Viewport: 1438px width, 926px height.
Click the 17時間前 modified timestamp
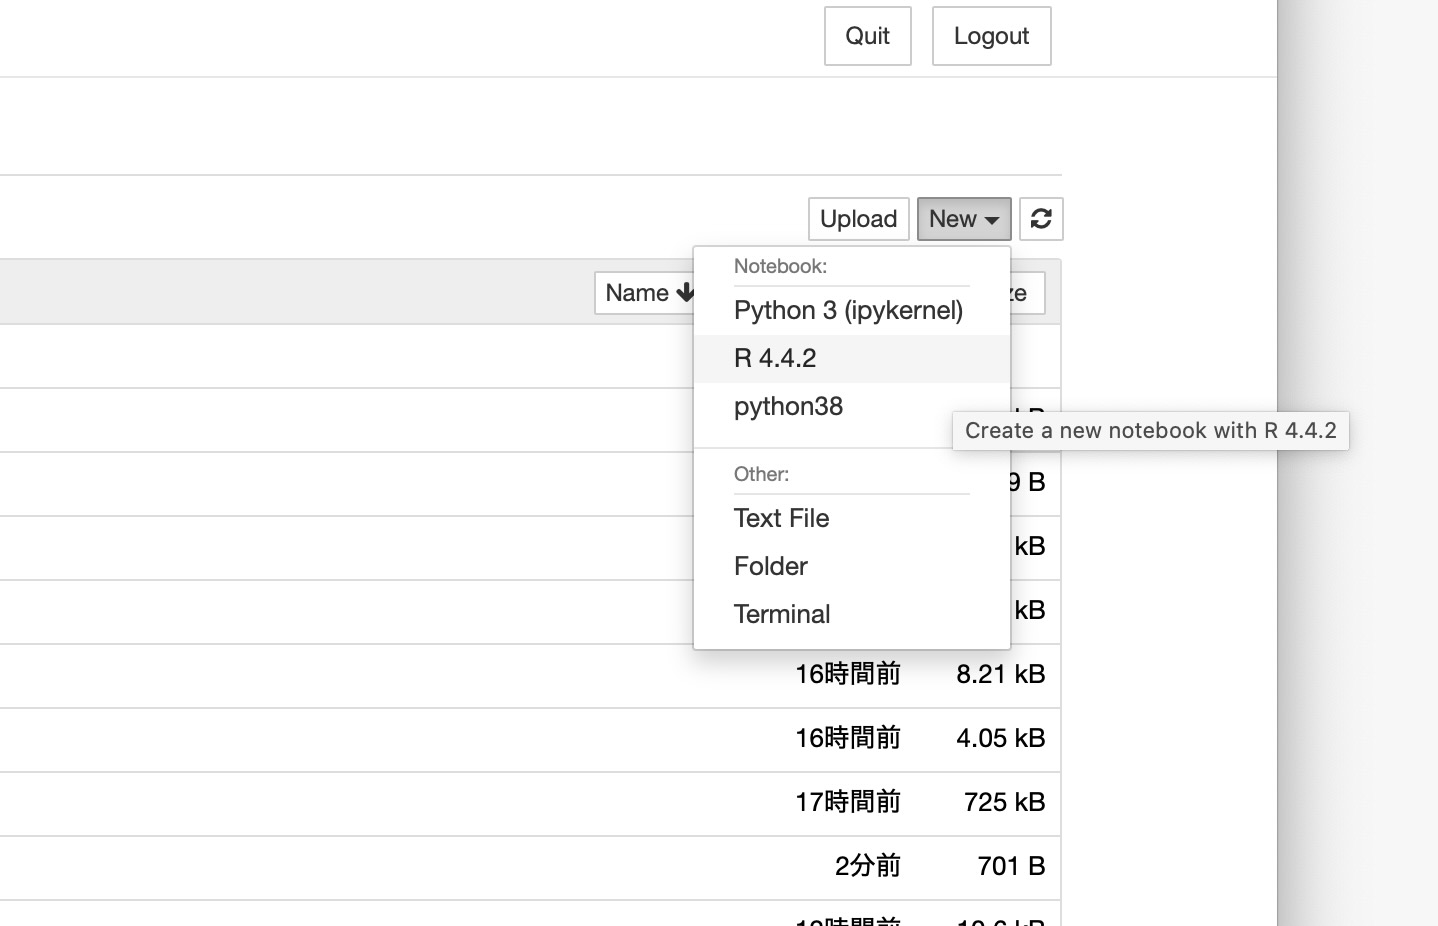click(847, 803)
